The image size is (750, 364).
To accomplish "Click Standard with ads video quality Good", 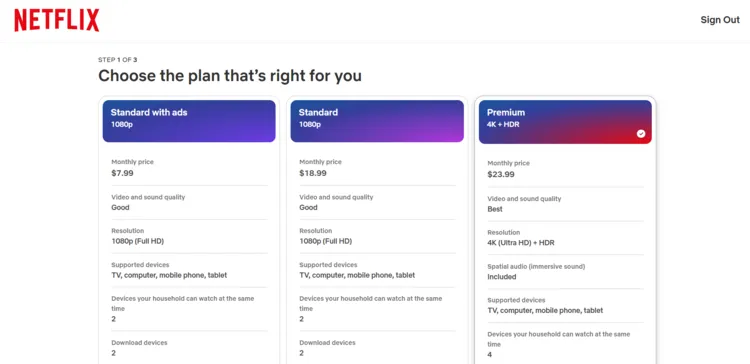I will coord(120,208).
